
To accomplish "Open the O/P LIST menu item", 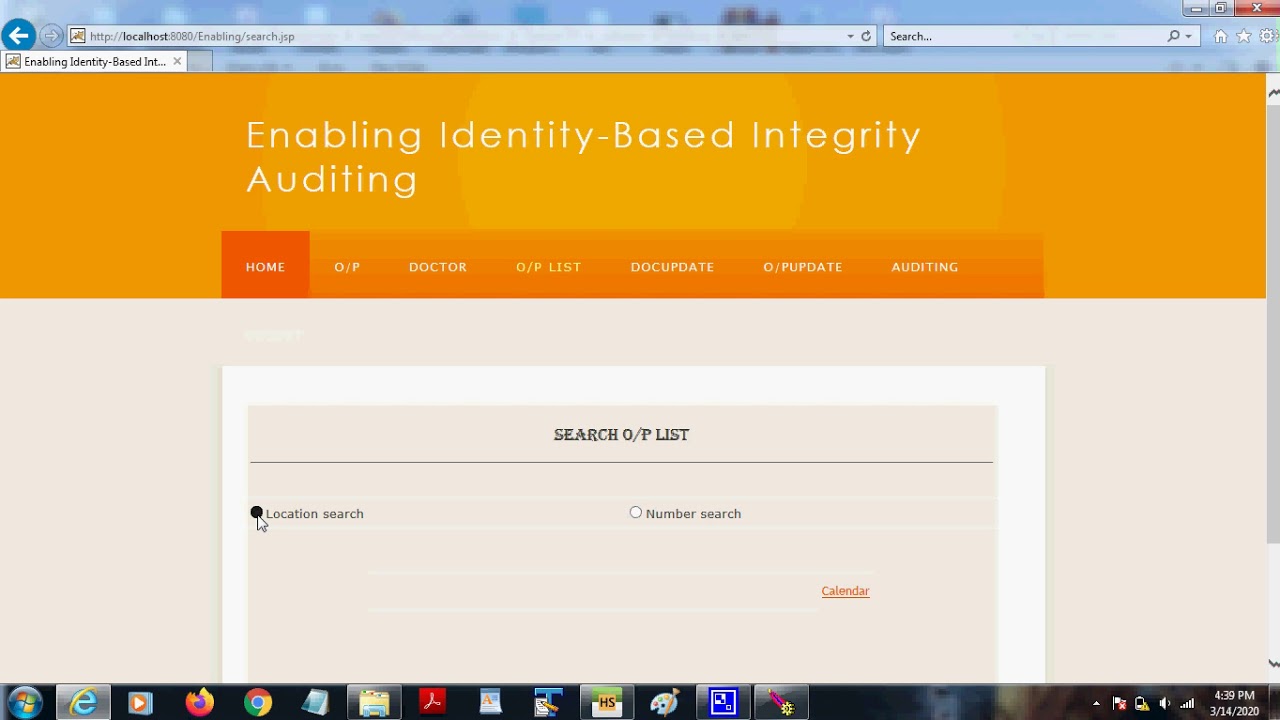I will click(x=548, y=267).
